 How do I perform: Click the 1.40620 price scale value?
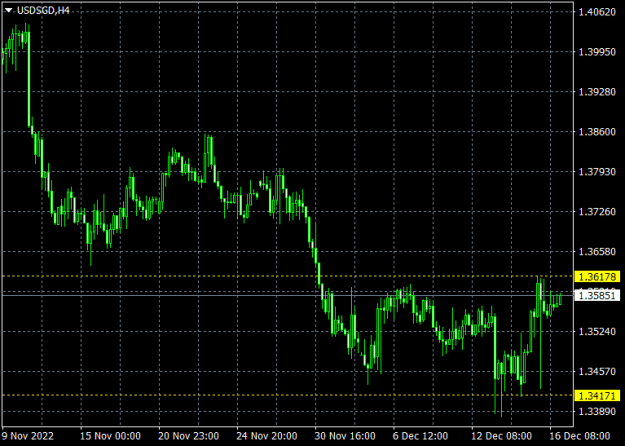pos(597,12)
